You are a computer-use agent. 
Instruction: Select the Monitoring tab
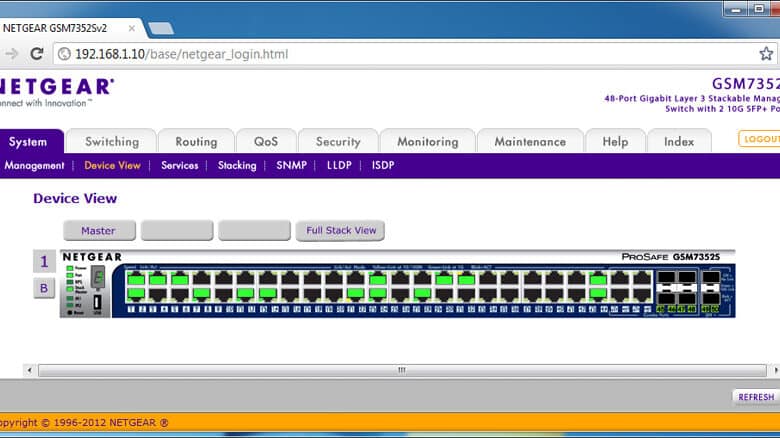click(x=427, y=141)
